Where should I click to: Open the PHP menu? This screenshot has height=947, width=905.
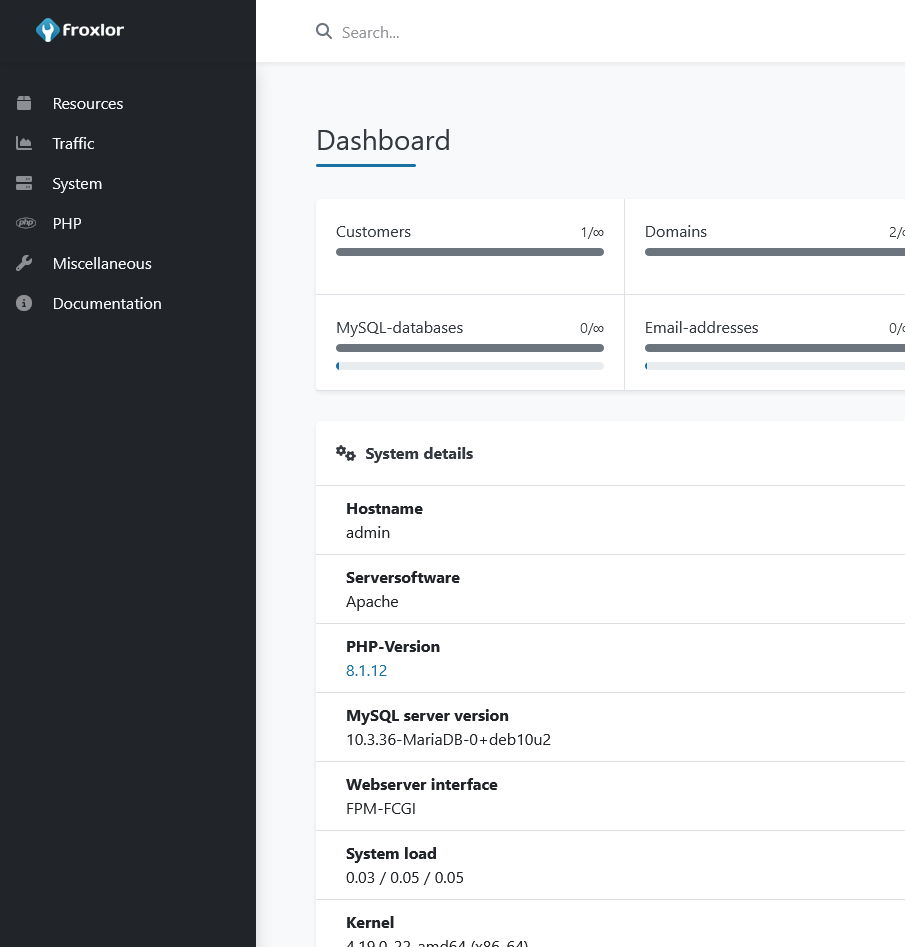point(66,223)
